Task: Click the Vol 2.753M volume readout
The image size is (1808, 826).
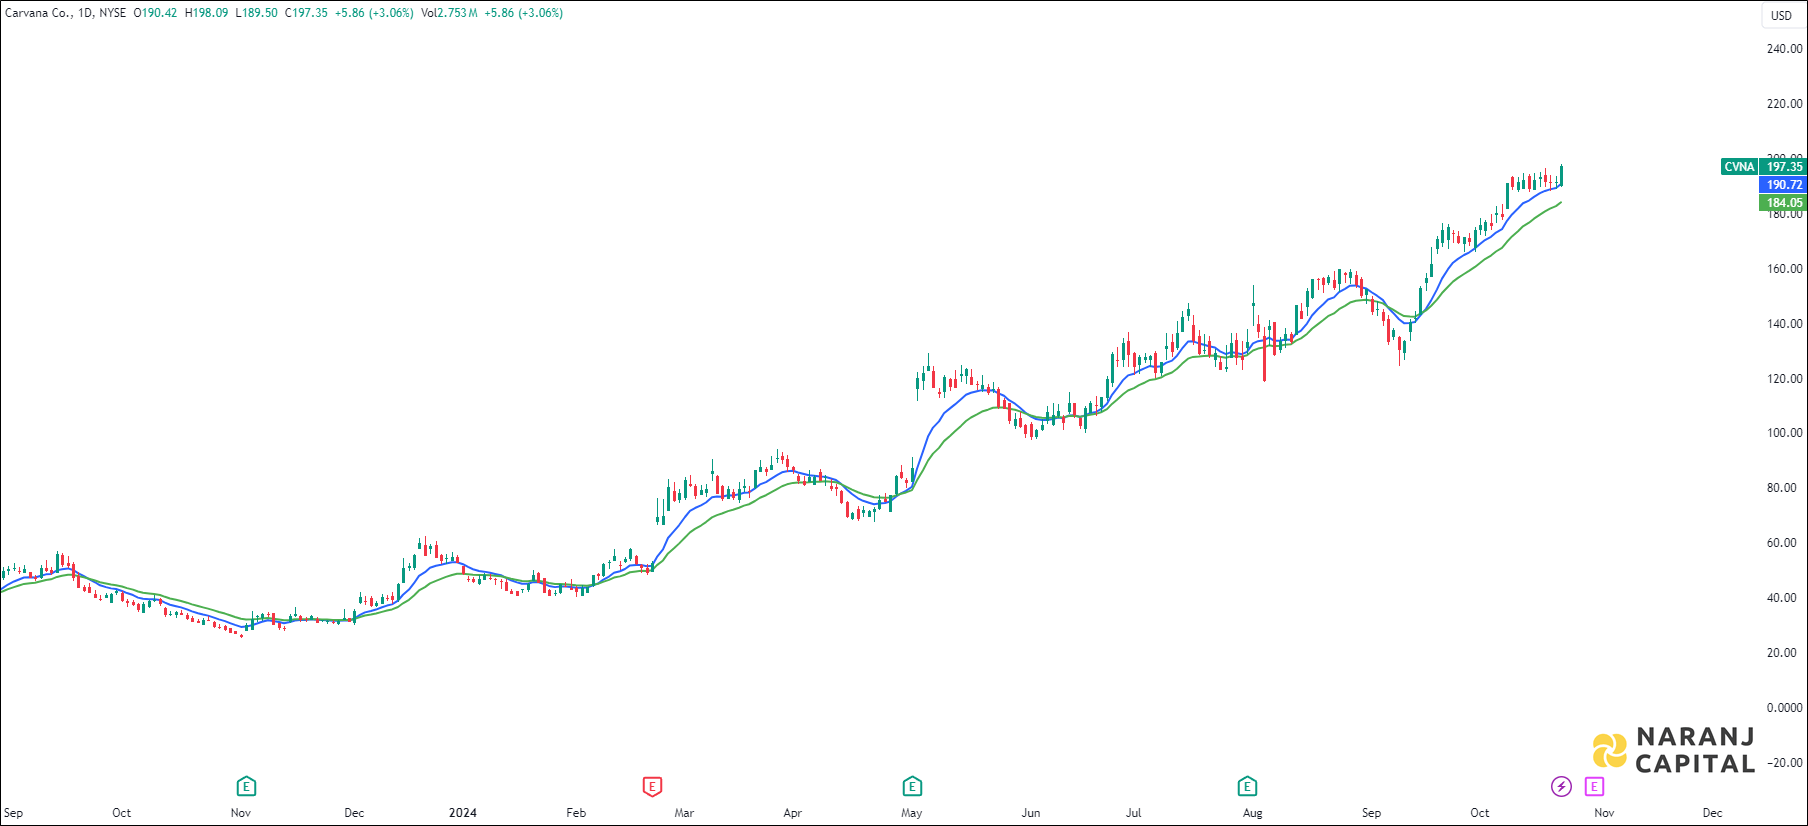Action: 449,13
